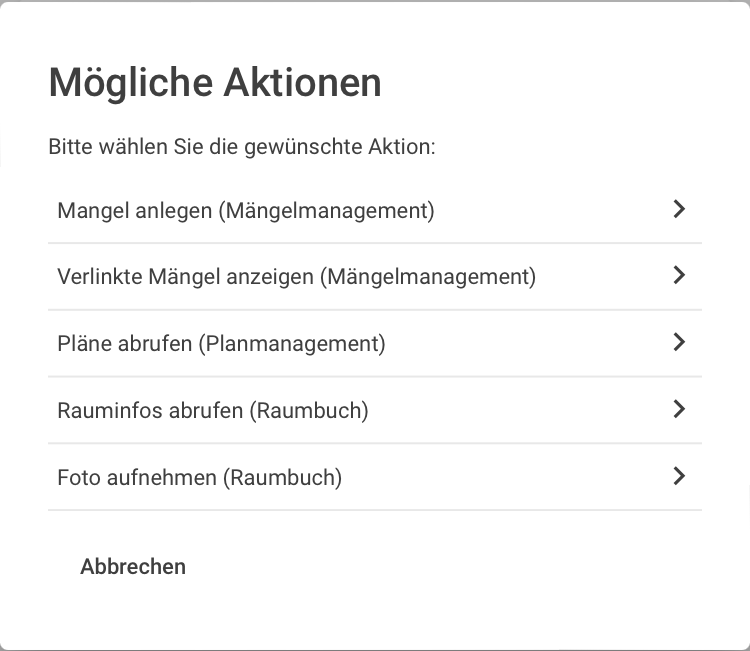Choose Foto aufnehmen (Raumbuch)

coord(375,477)
